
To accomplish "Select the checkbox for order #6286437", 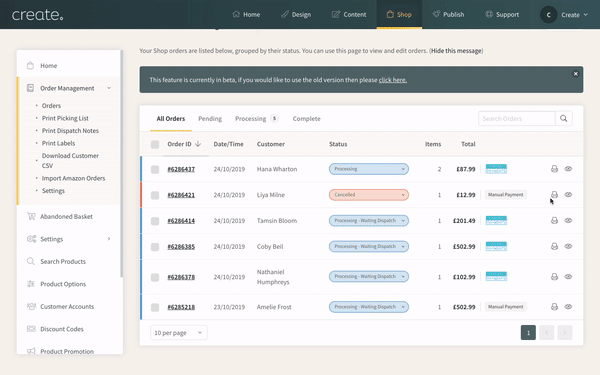I will pyautogui.click(x=155, y=169).
